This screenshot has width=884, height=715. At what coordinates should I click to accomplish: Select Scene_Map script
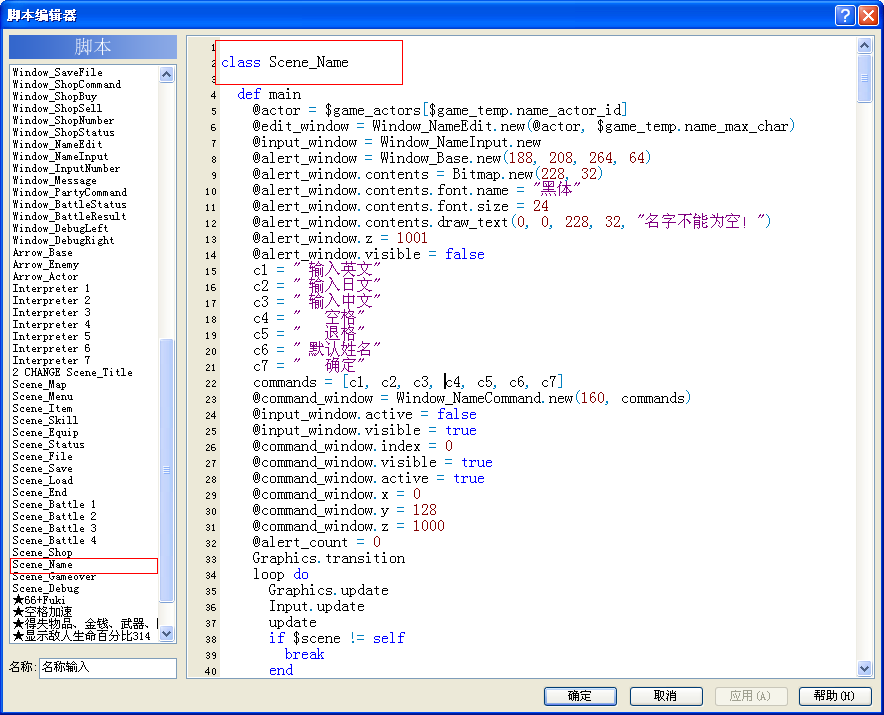pos(39,385)
